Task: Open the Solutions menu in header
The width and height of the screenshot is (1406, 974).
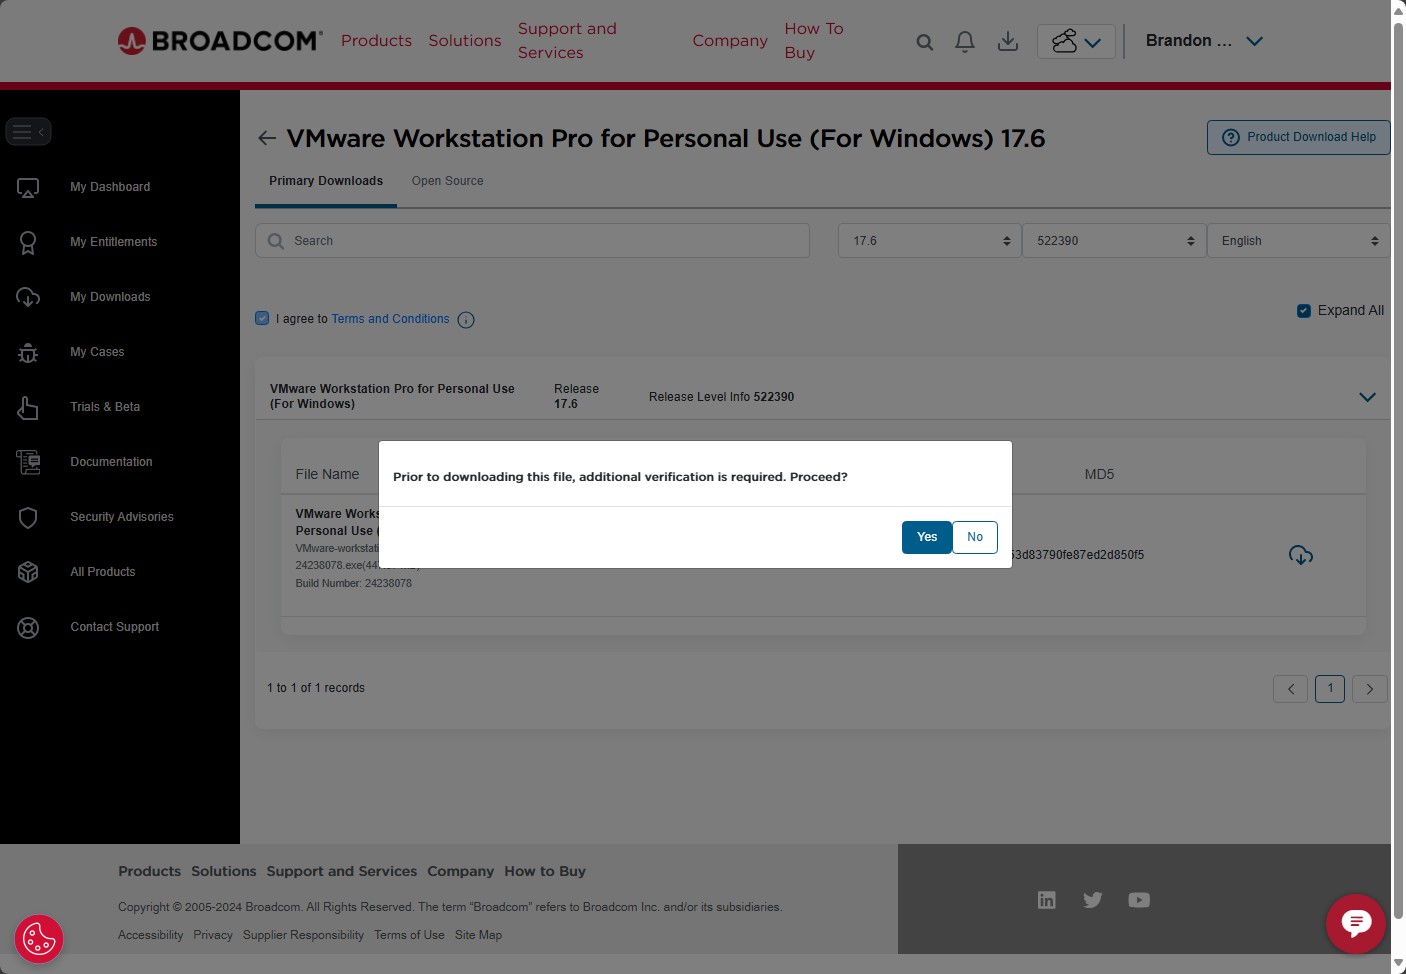Action: [465, 40]
